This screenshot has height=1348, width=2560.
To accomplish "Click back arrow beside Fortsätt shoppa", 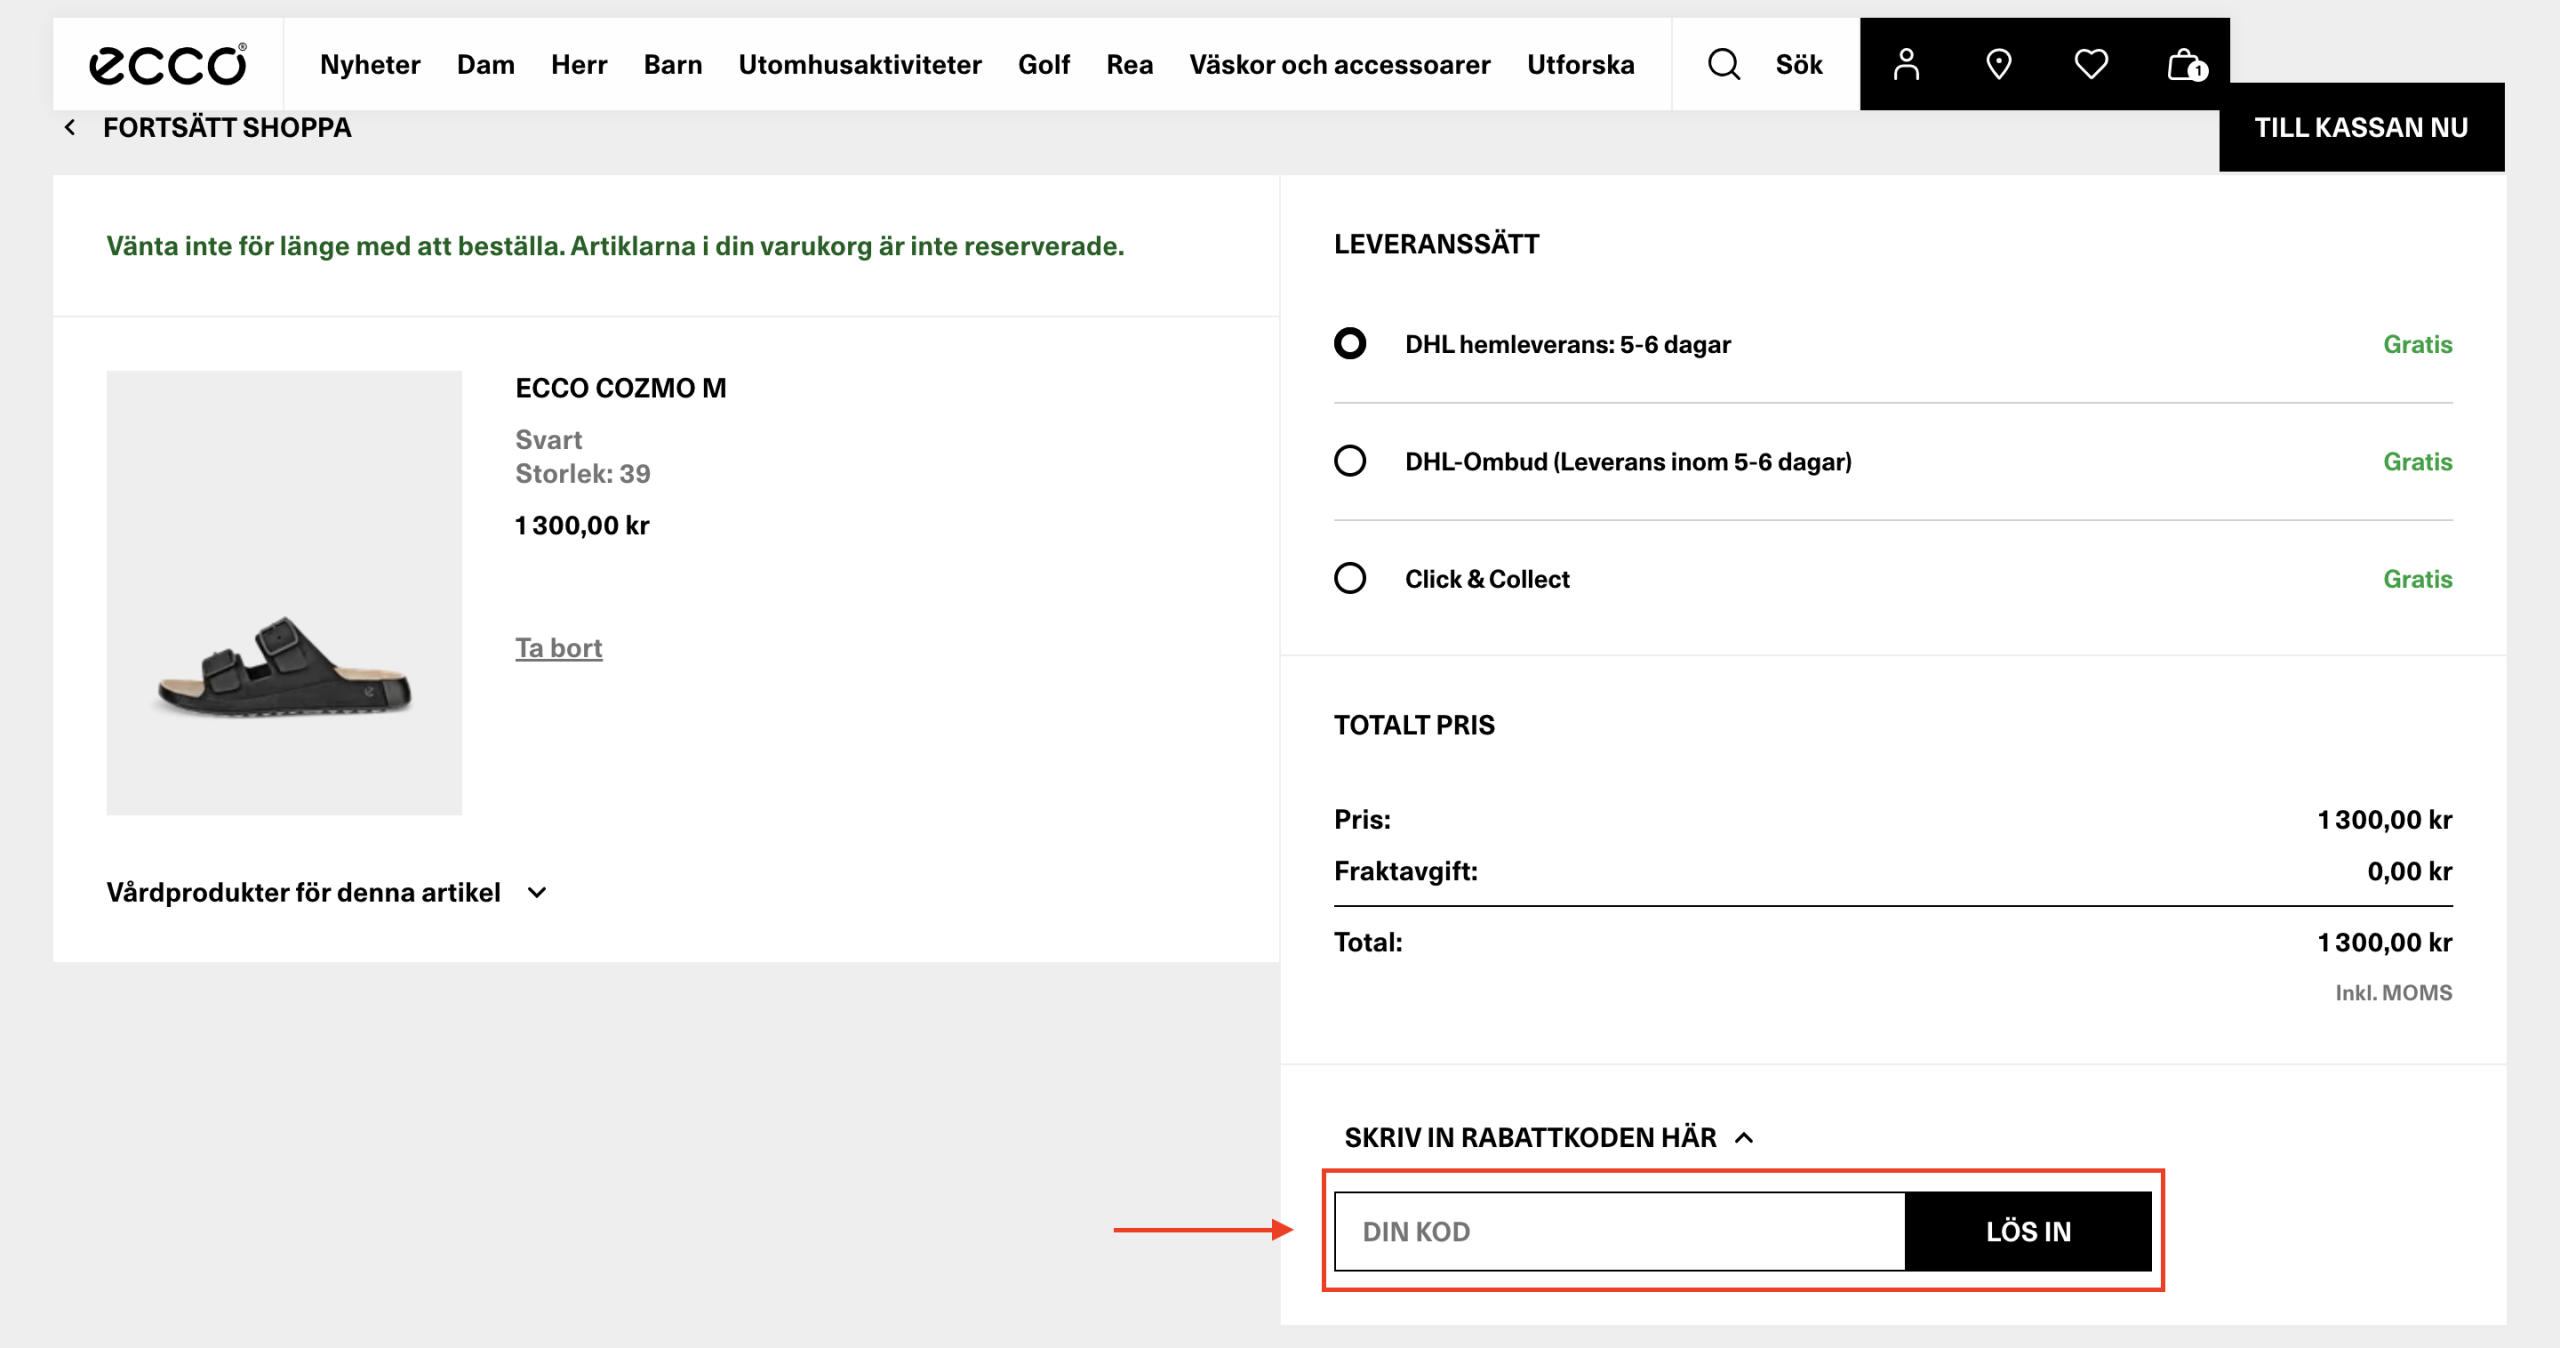I will pyautogui.click(x=70, y=127).
